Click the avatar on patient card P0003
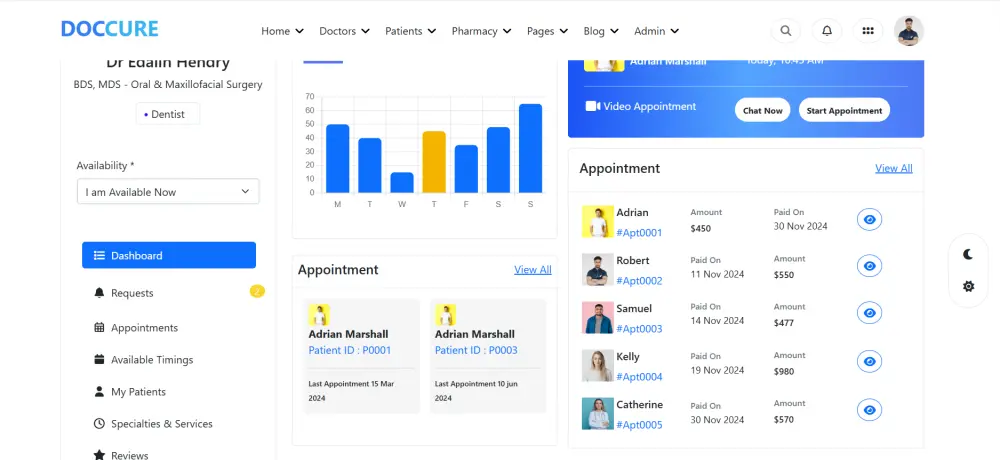This screenshot has width=1000, height=460. 445,315
